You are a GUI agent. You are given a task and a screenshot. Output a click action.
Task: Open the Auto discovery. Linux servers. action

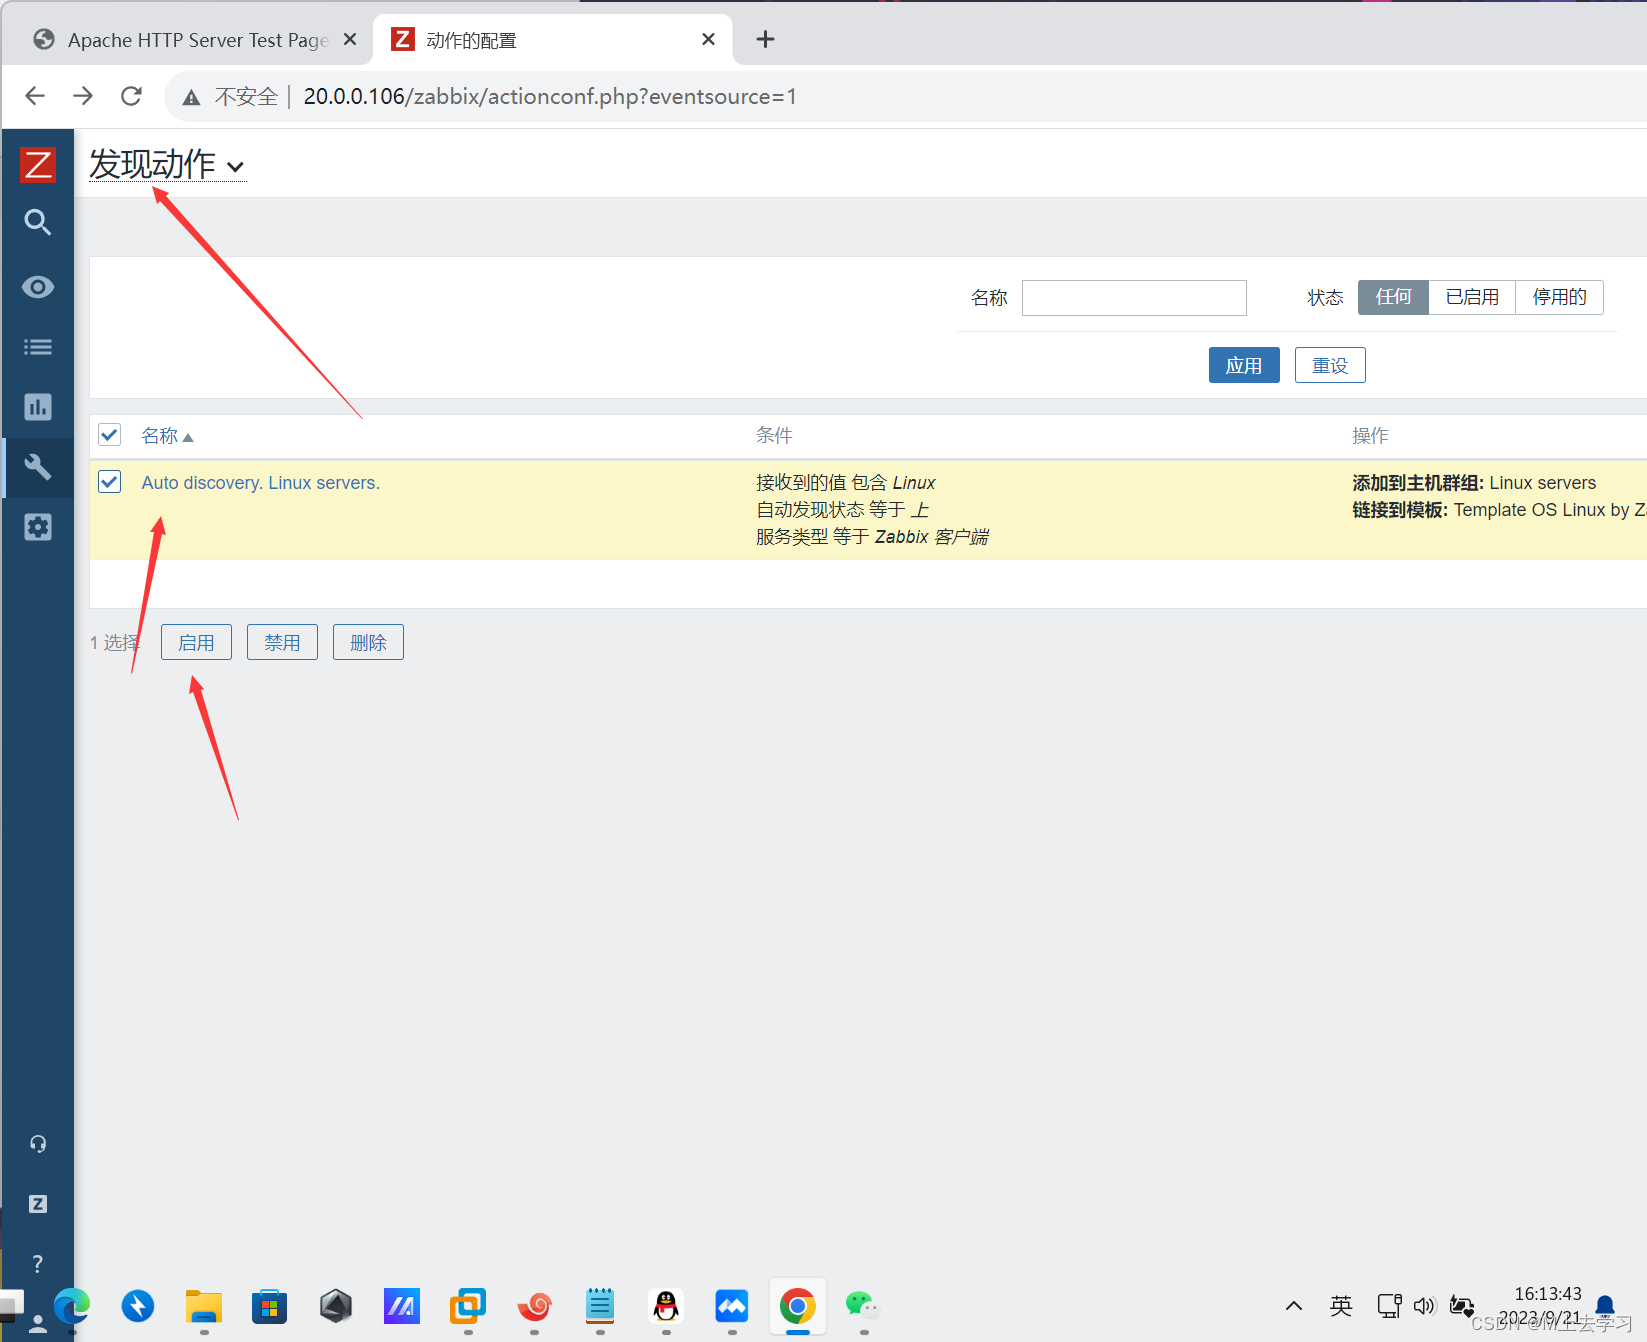coord(260,483)
